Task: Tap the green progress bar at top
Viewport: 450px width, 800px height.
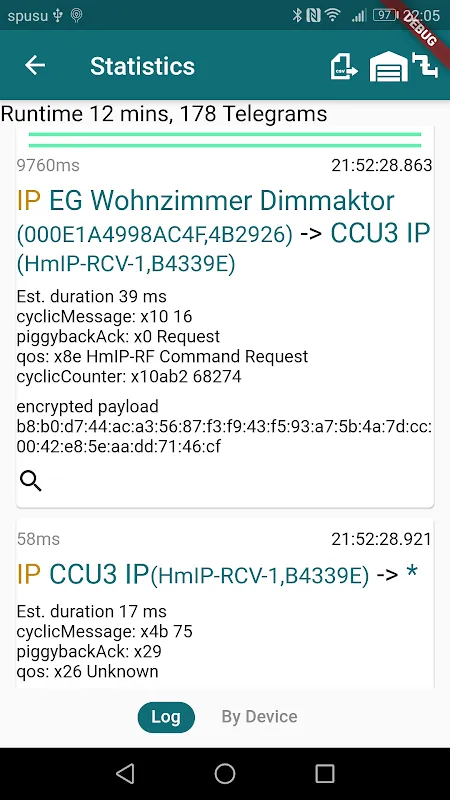Action: (225, 140)
